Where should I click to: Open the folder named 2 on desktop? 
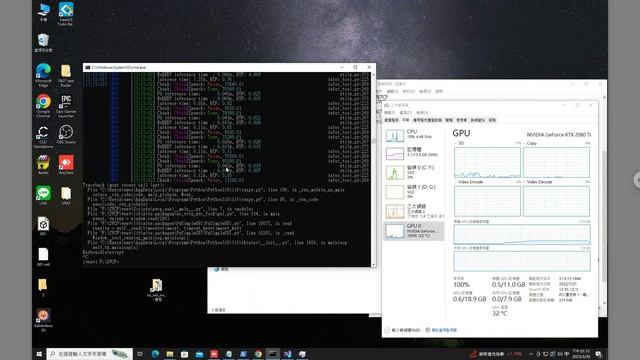(x=42, y=287)
